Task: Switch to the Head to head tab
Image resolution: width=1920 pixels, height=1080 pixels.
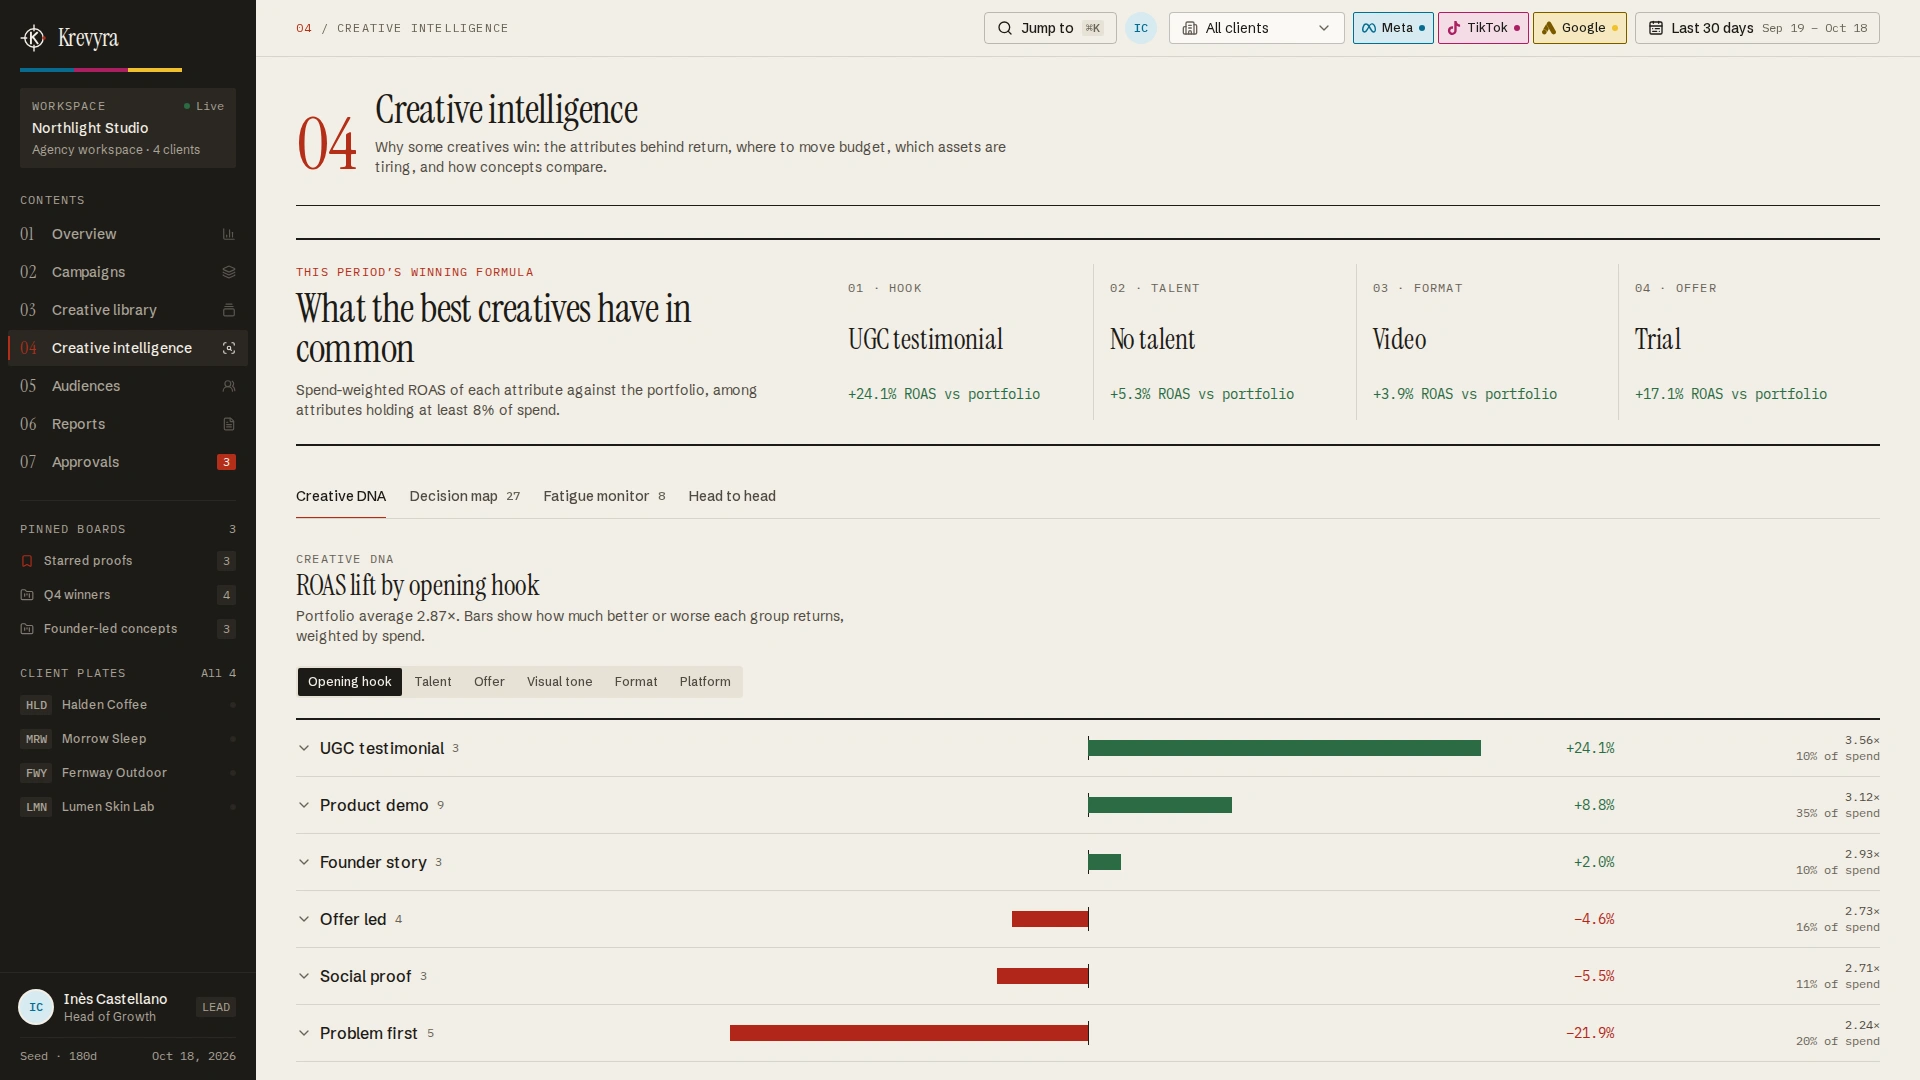Action: [x=732, y=496]
